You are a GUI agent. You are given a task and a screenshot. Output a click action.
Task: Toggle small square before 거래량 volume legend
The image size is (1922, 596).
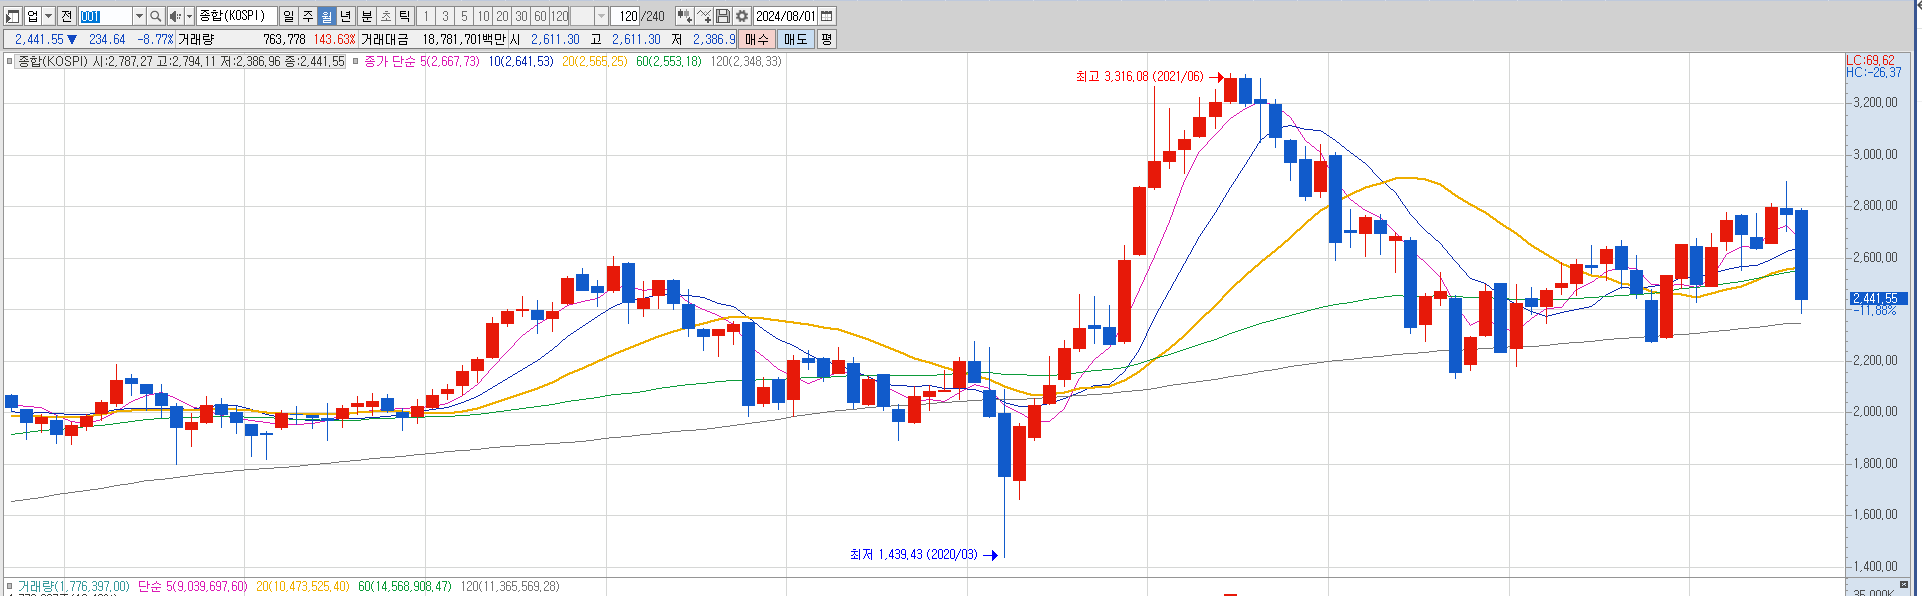tap(10, 587)
